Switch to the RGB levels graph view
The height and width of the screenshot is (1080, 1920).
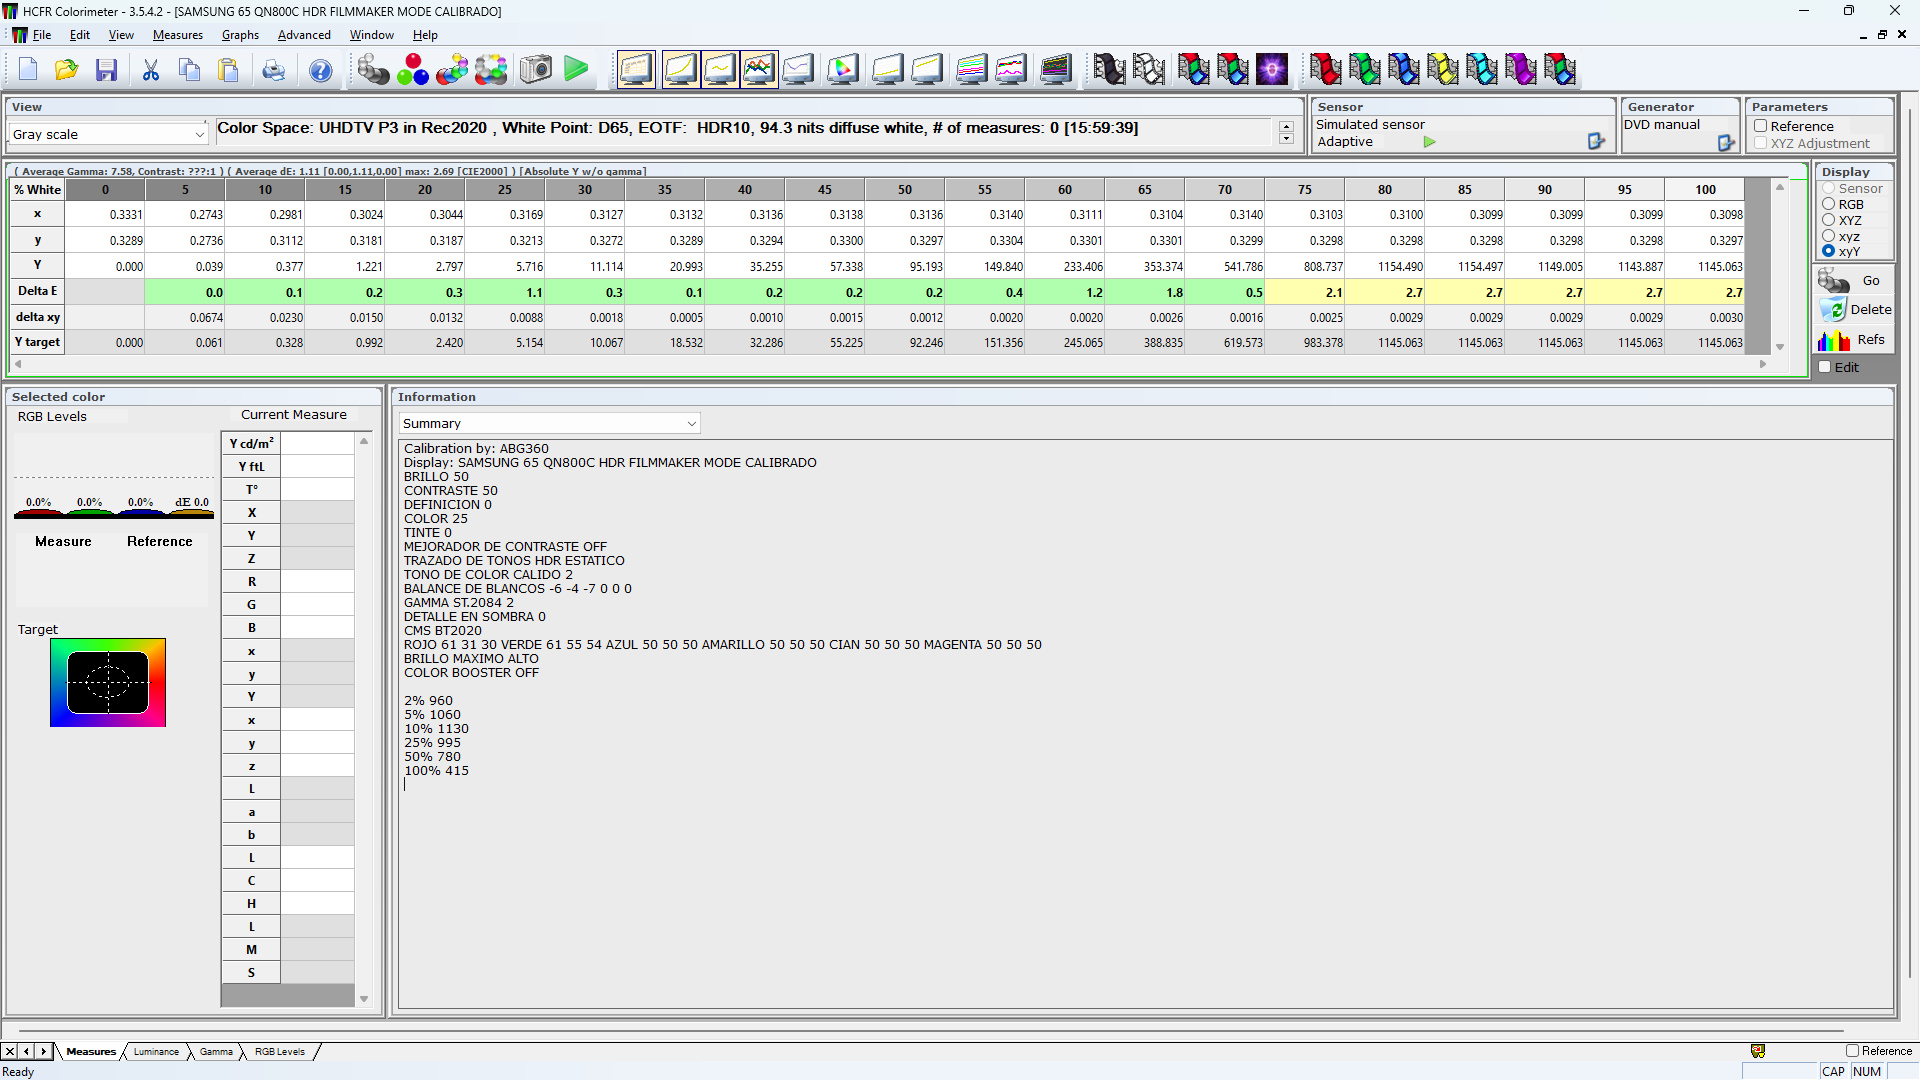759,69
